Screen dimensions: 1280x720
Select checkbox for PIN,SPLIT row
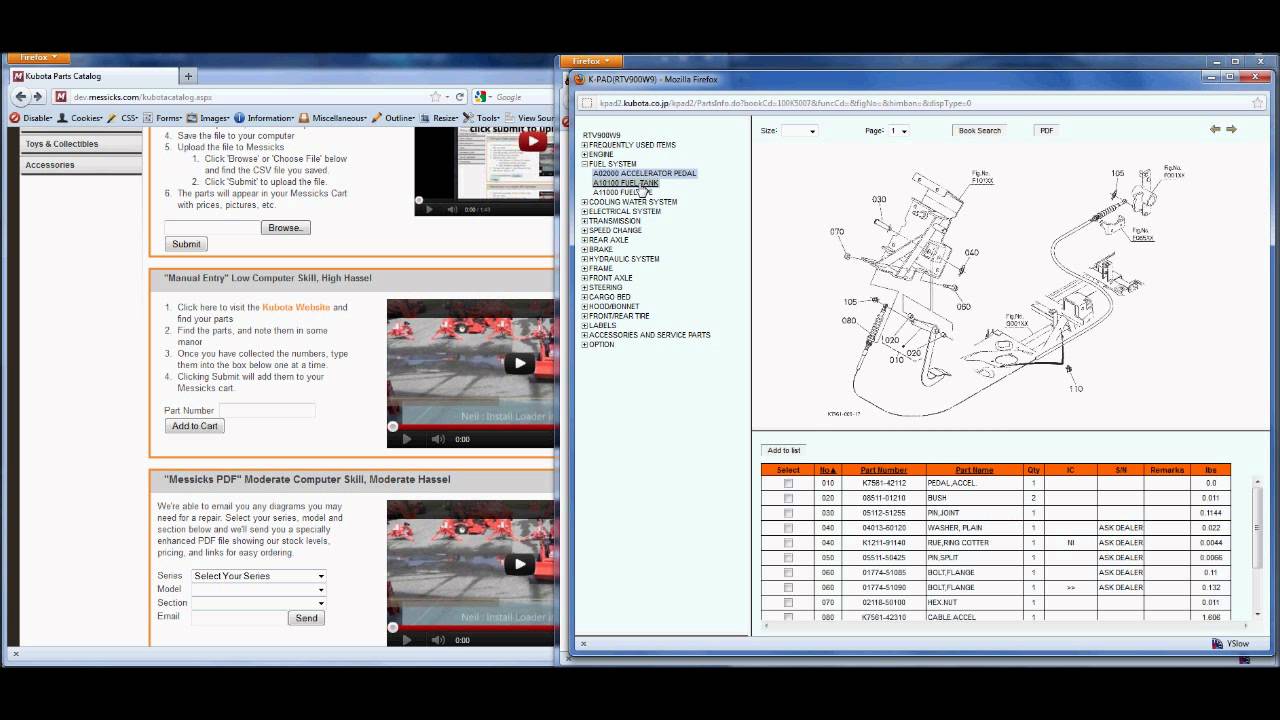[x=788, y=558]
